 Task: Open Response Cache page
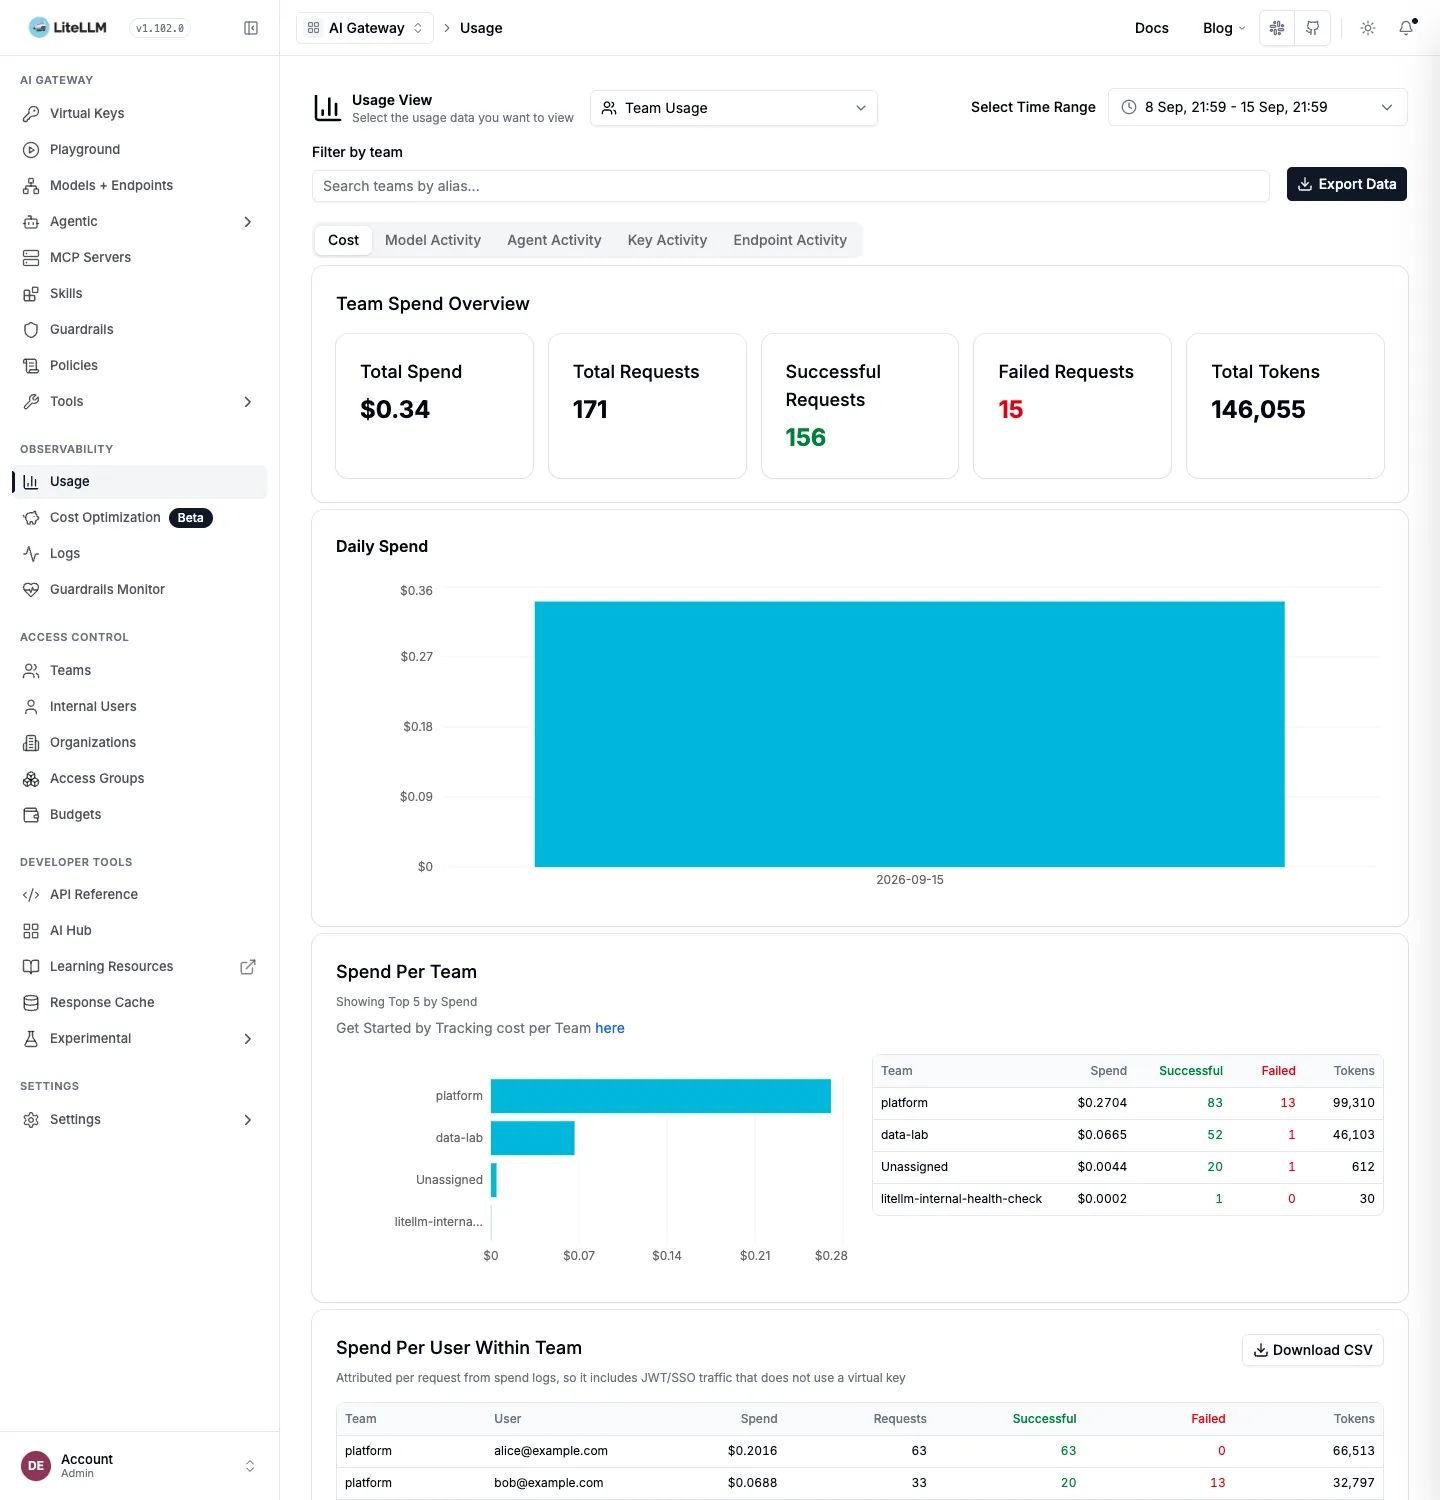pyautogui.click(x=139, y=1002)
